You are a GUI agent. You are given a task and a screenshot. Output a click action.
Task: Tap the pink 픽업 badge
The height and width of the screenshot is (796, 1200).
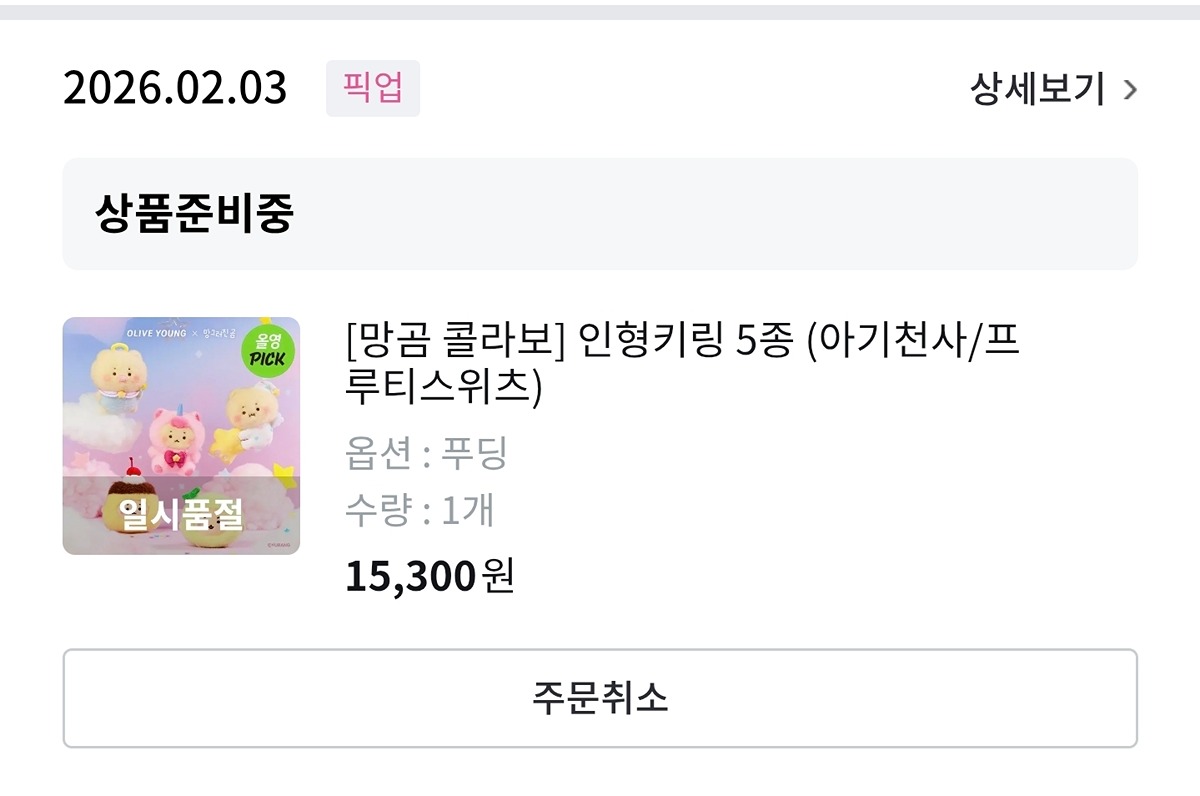tap(372, 88)
